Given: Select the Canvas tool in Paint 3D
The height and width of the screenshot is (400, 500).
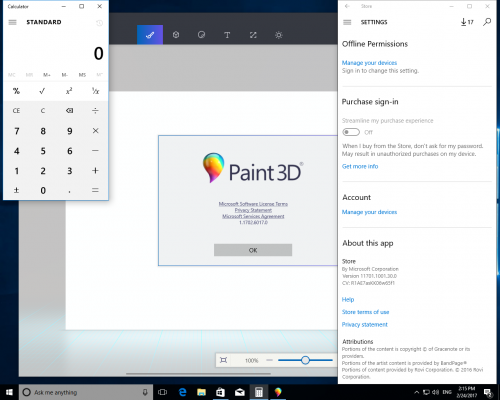Looking at the screenshot, I should (253, 35).
